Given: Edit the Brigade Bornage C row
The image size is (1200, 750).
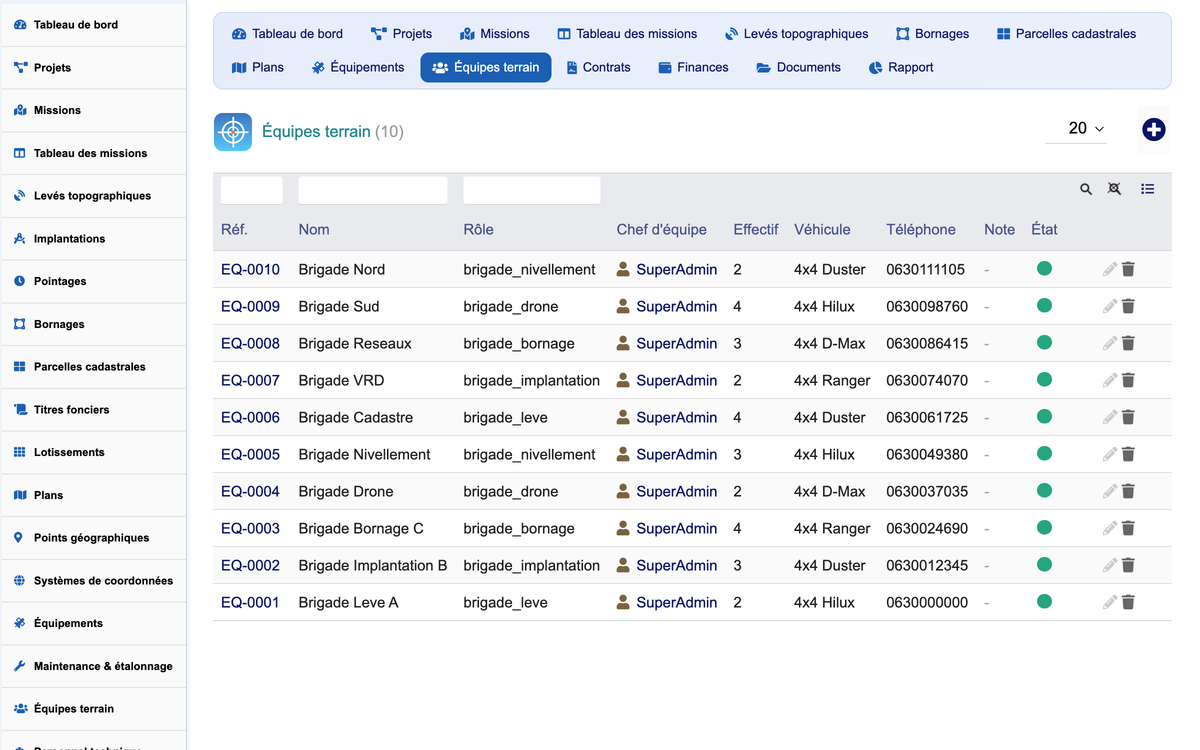Looking at the screenshot, I should (1110, 528).
